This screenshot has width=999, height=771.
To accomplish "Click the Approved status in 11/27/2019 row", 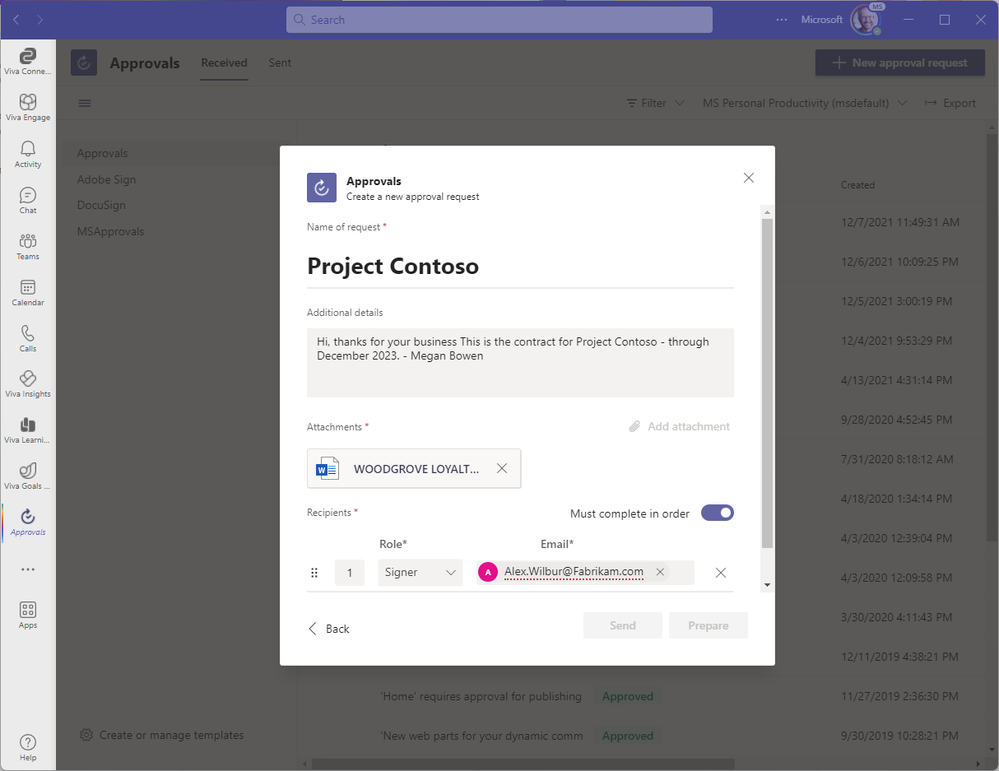I will point(628,696).
